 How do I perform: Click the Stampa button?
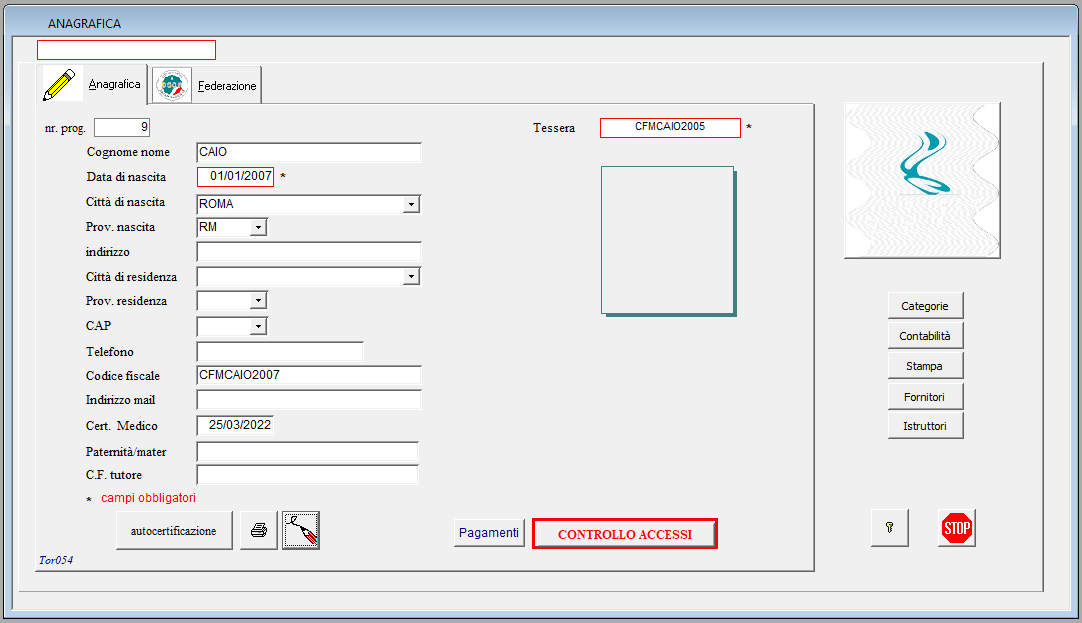[925, 366]
